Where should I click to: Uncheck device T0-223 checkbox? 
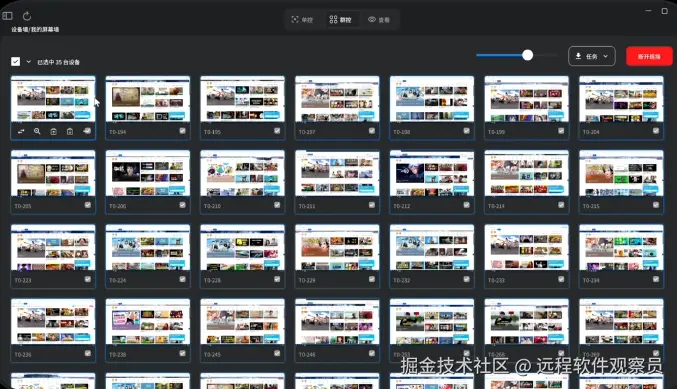point(88,279)
